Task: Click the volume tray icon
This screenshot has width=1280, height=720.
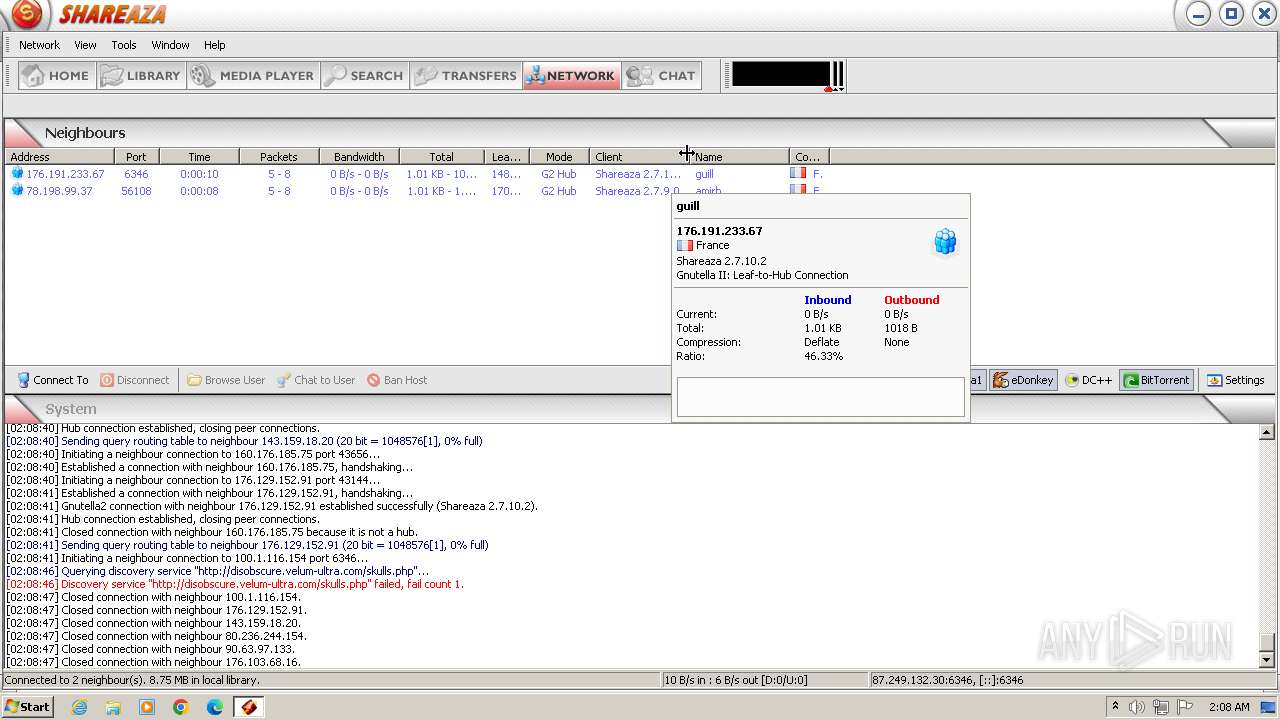Action: click(1137, 707)
